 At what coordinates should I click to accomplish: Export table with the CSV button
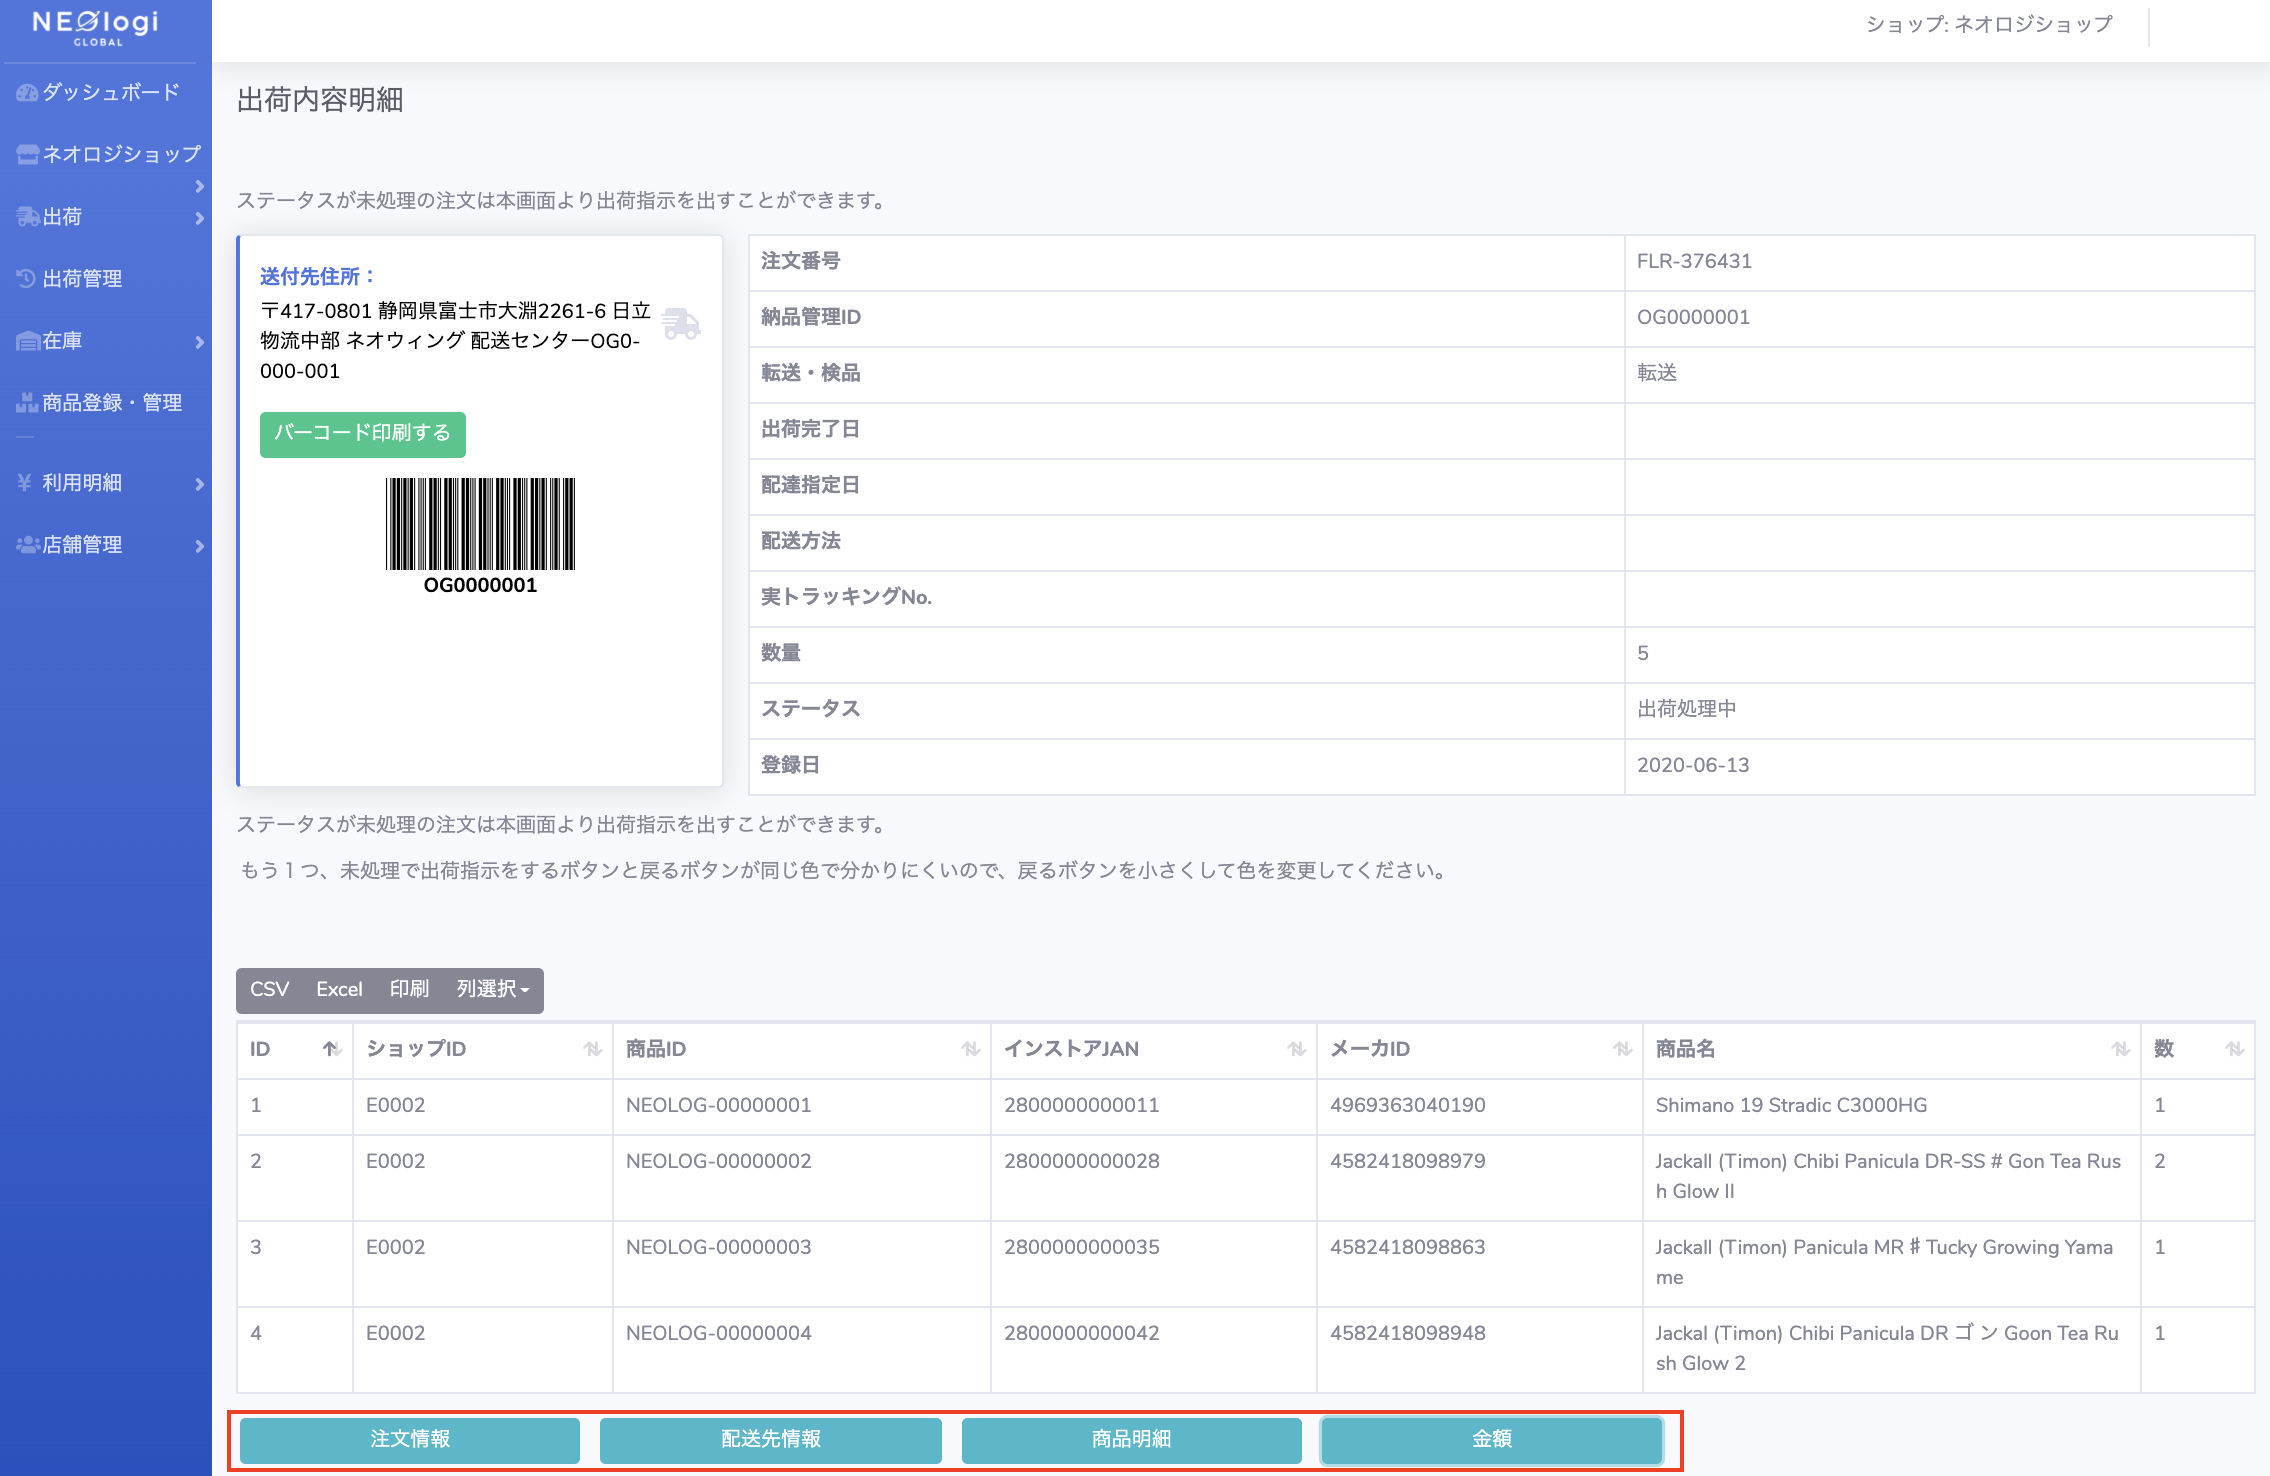270,990
